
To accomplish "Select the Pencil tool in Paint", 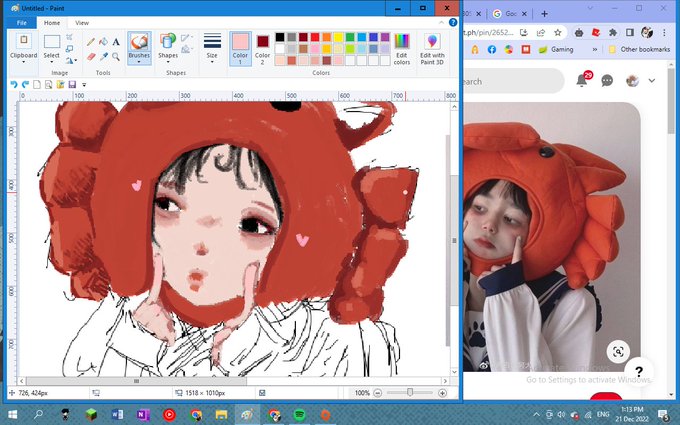I will [91, 42].
